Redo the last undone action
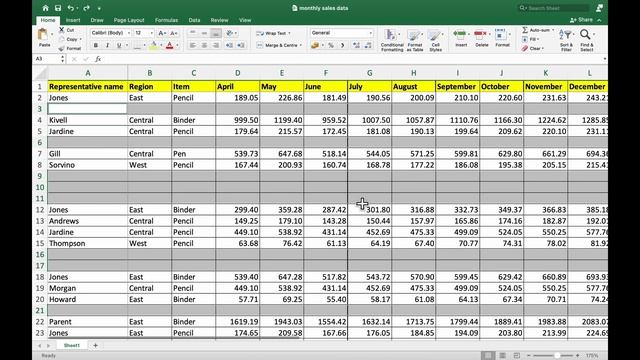Screen dimensions: 640x360 (86, 8)
